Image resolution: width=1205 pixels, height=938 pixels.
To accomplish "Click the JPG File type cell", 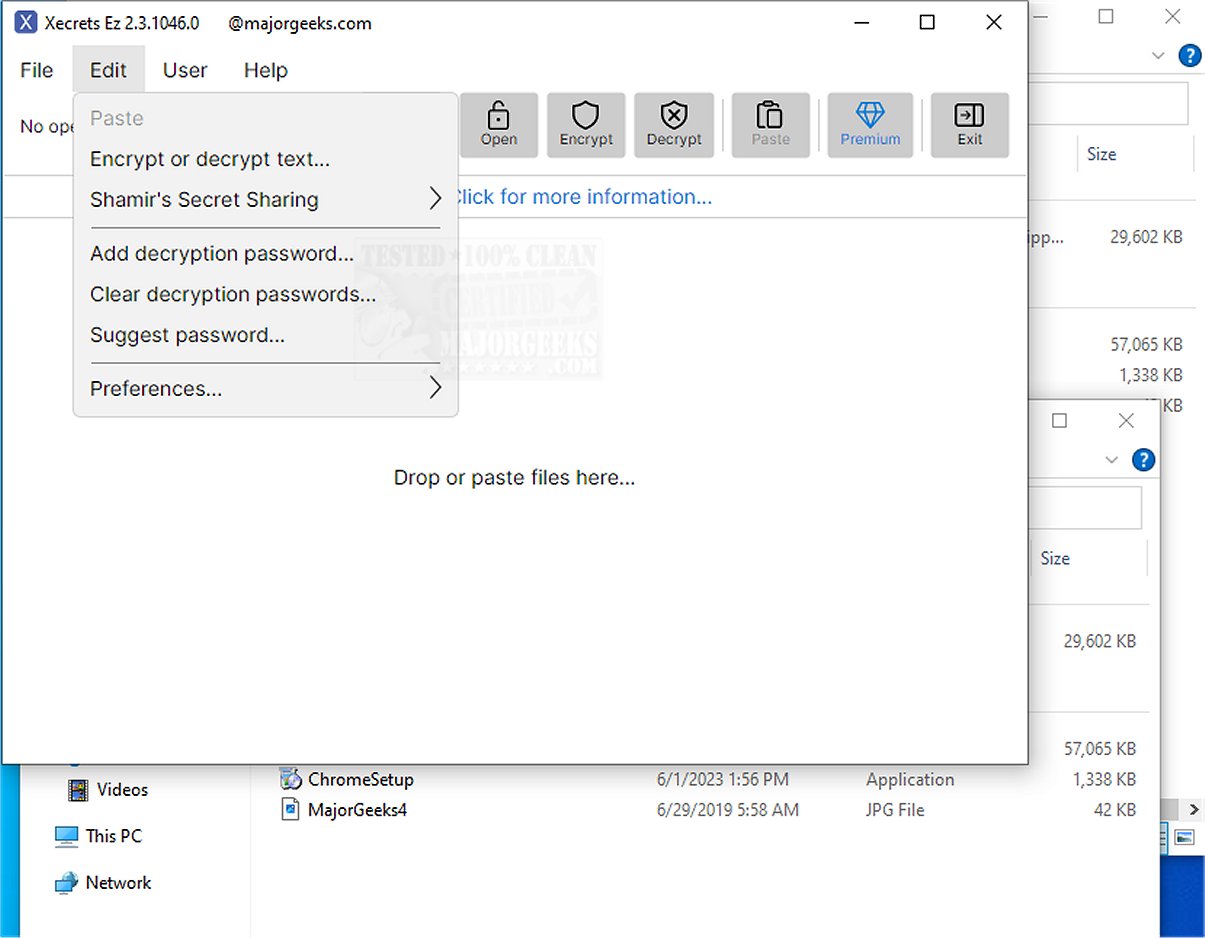I will click(895, 810).
